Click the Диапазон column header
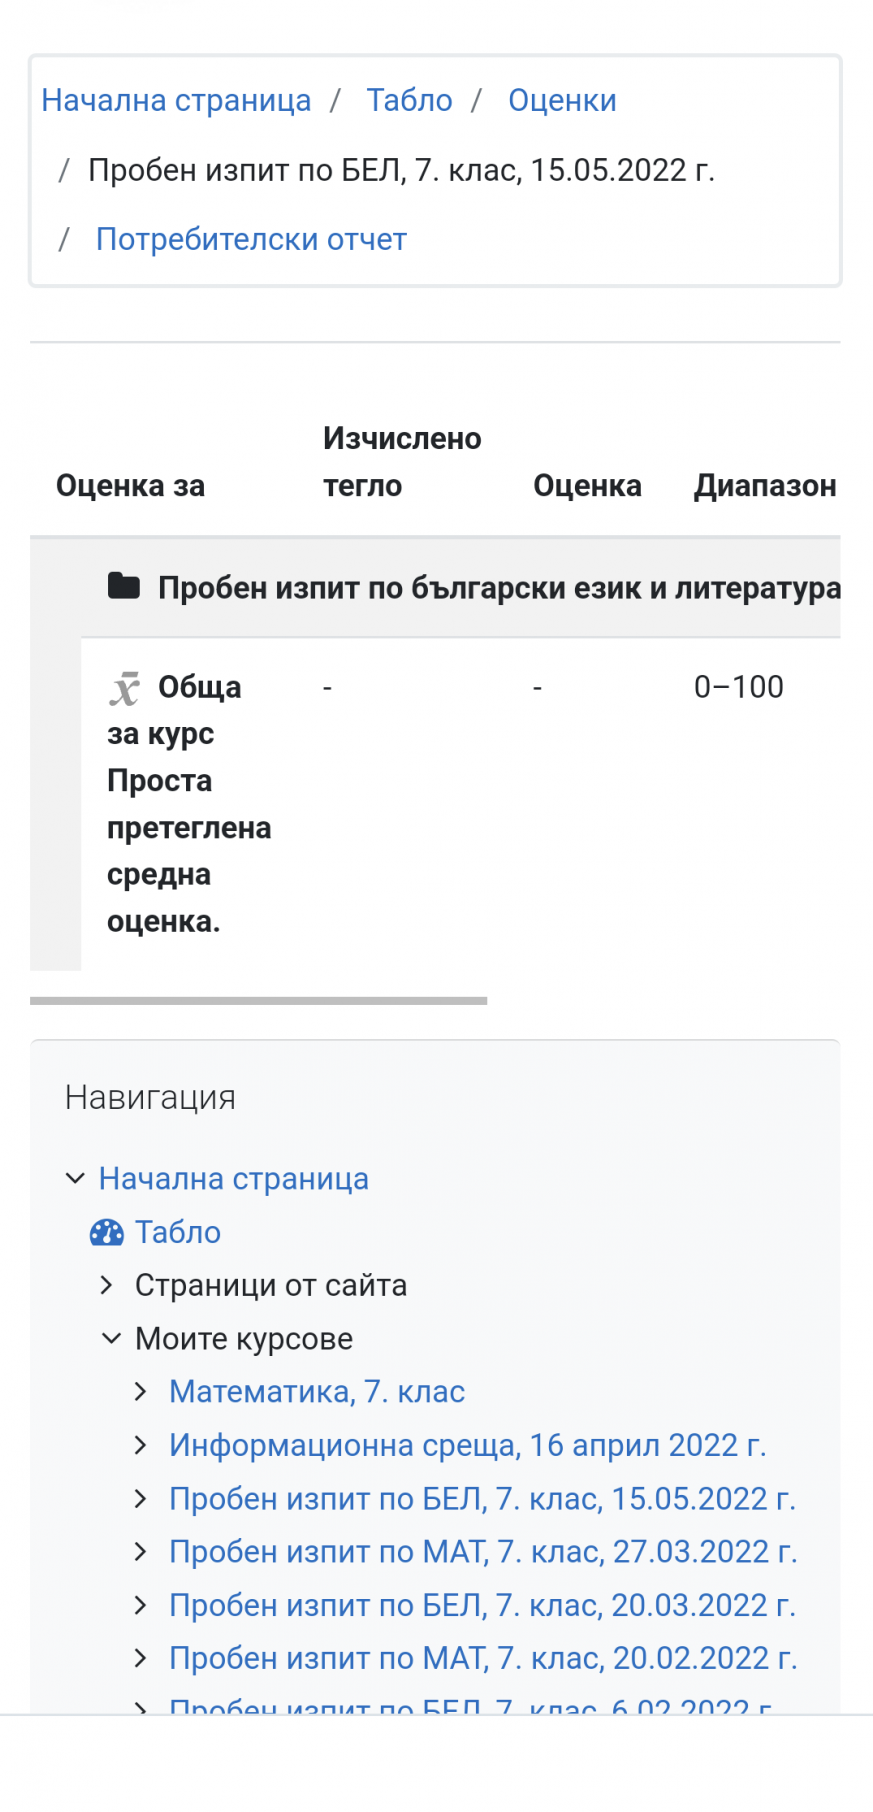Screen dimensions: 873x1812 (x=765, y=485)
